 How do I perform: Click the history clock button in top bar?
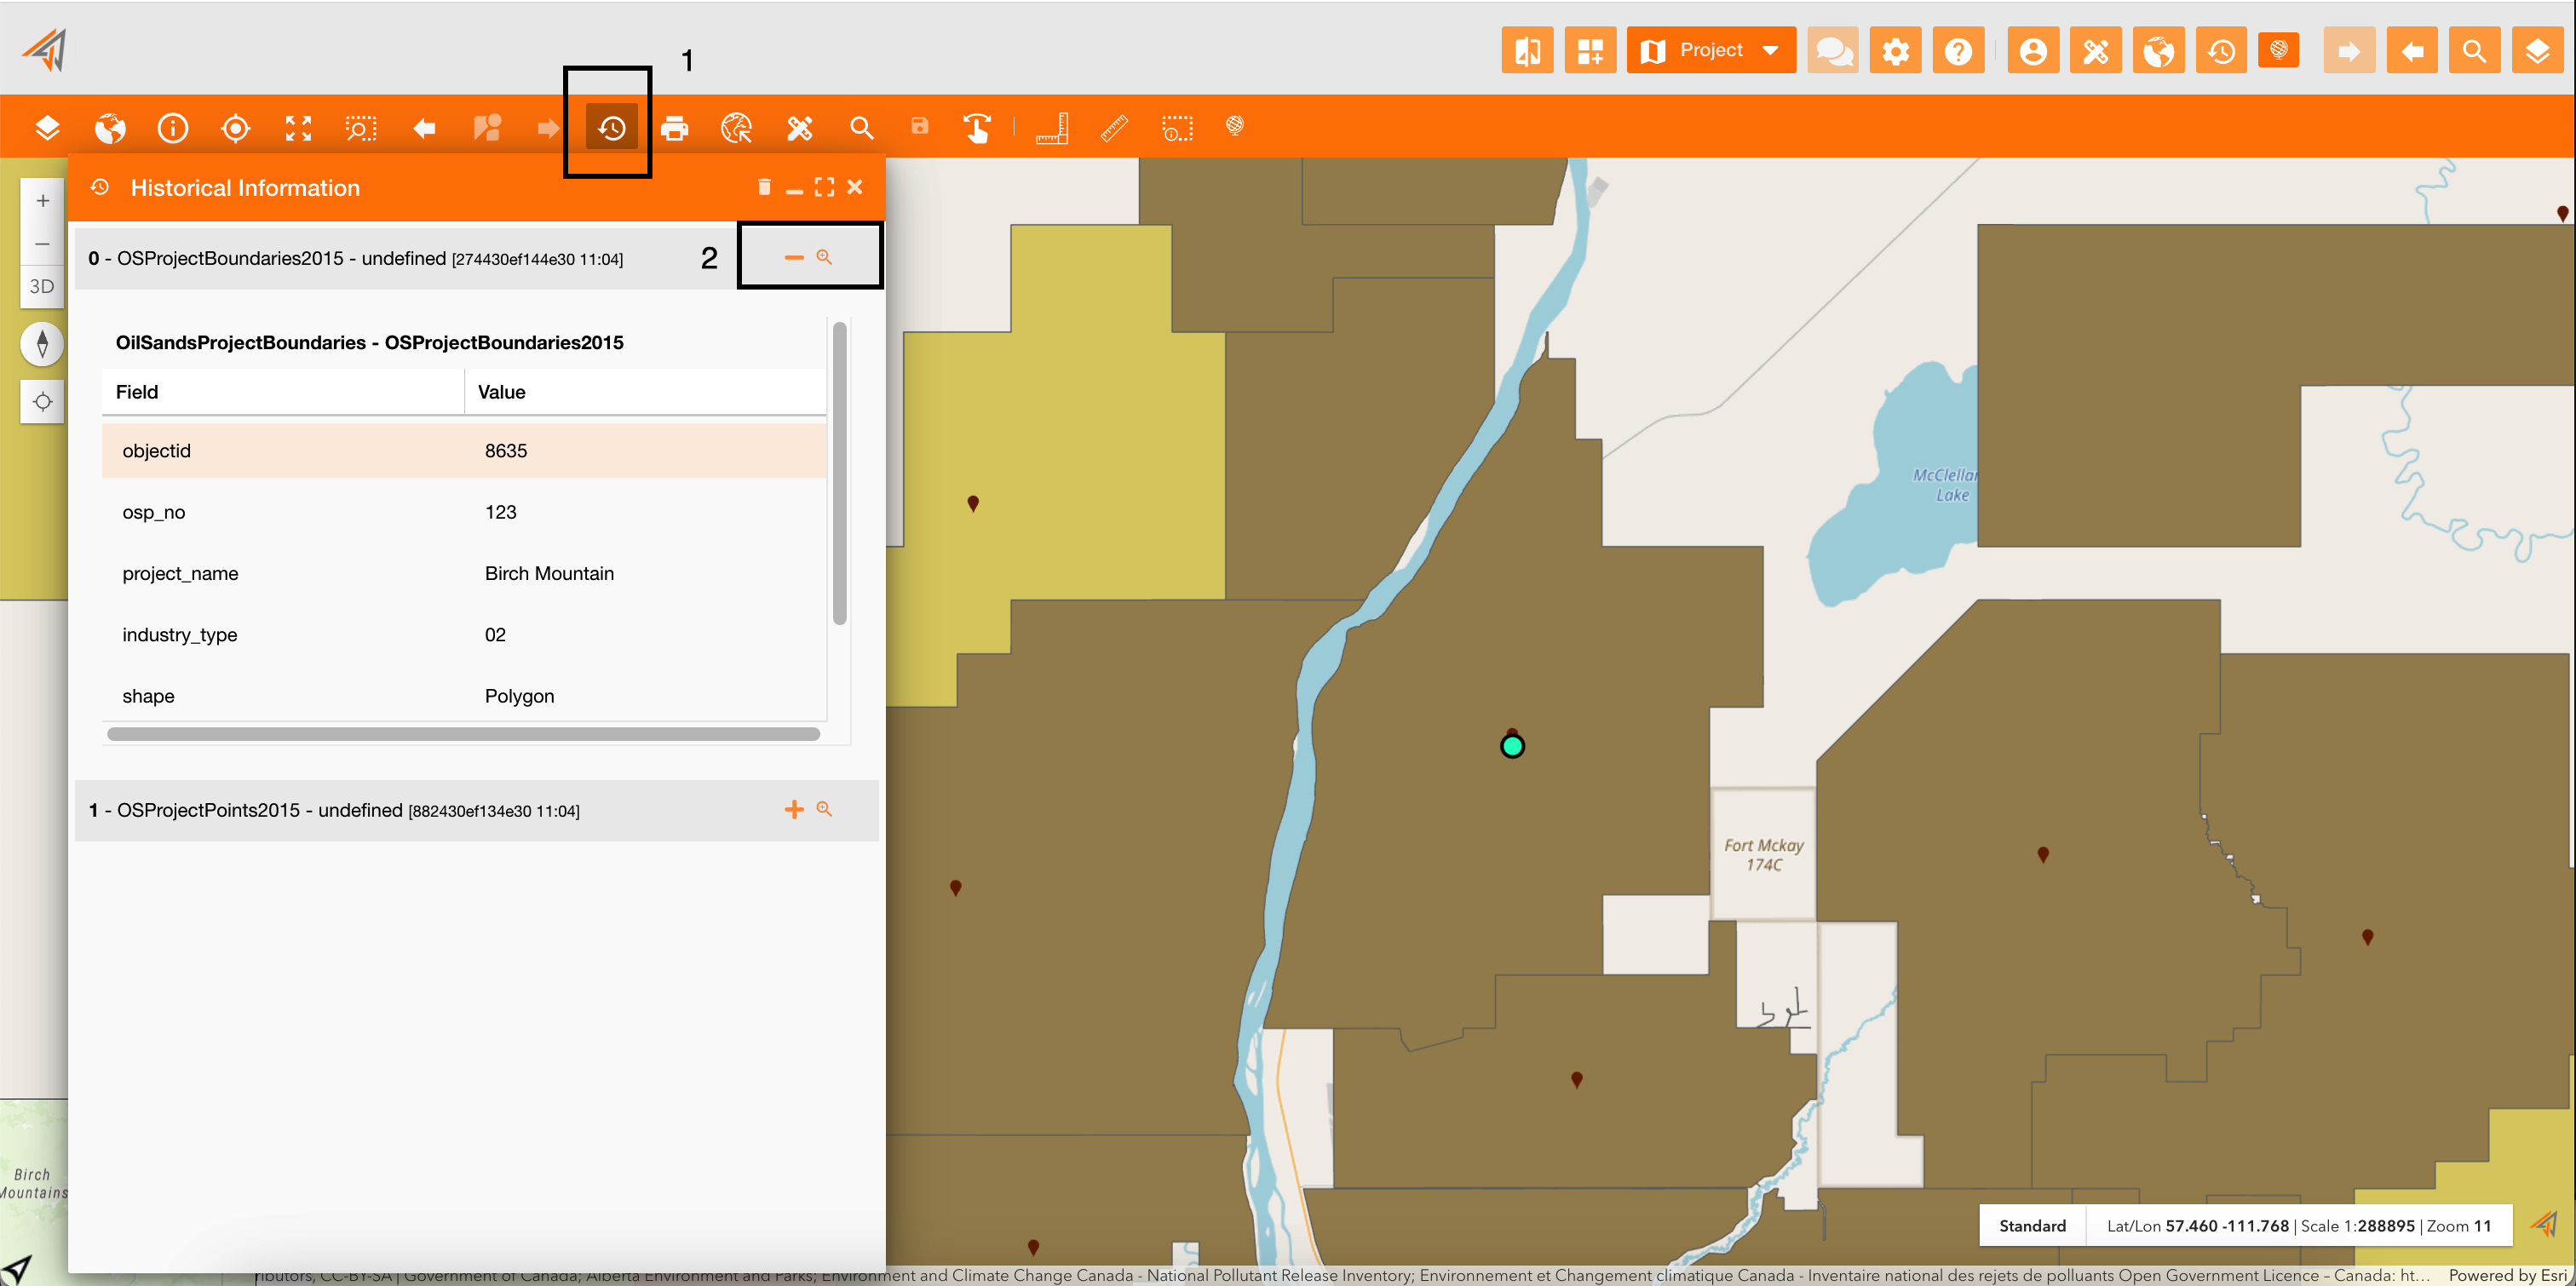point(2222,50)
